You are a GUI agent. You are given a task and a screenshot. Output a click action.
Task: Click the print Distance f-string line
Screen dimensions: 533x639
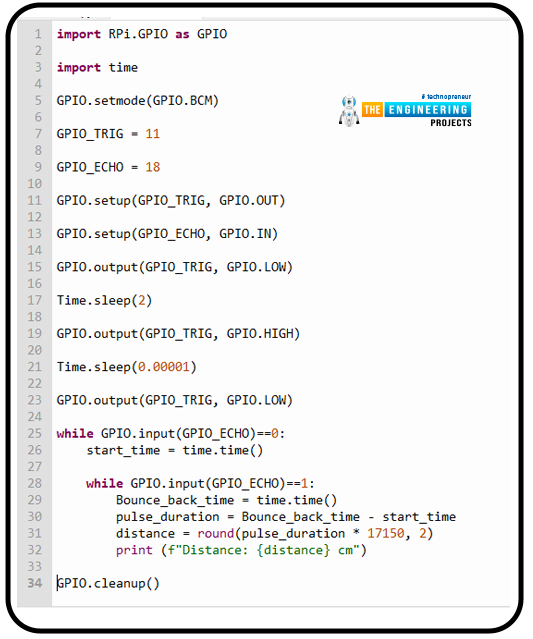pos(241,550)
